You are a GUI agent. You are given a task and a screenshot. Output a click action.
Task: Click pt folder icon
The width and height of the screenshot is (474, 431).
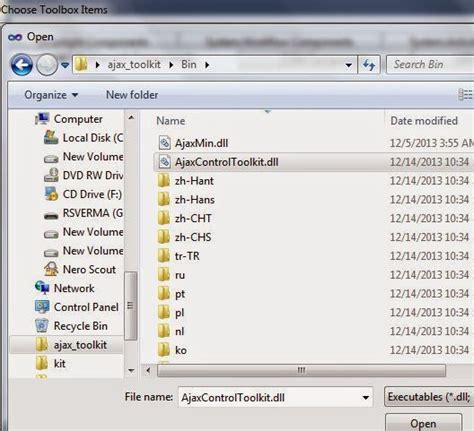tap(164, 294)
